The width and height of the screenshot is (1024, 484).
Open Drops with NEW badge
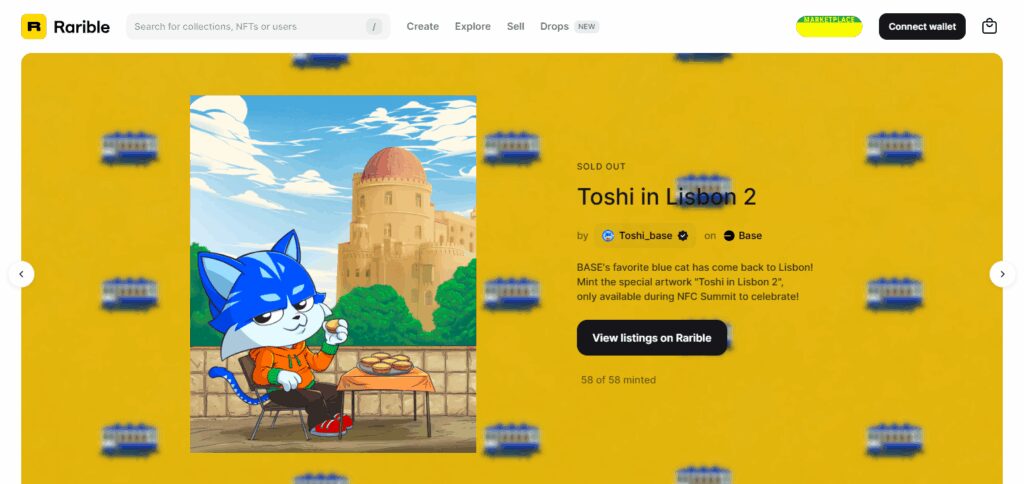tap(569, 27)
